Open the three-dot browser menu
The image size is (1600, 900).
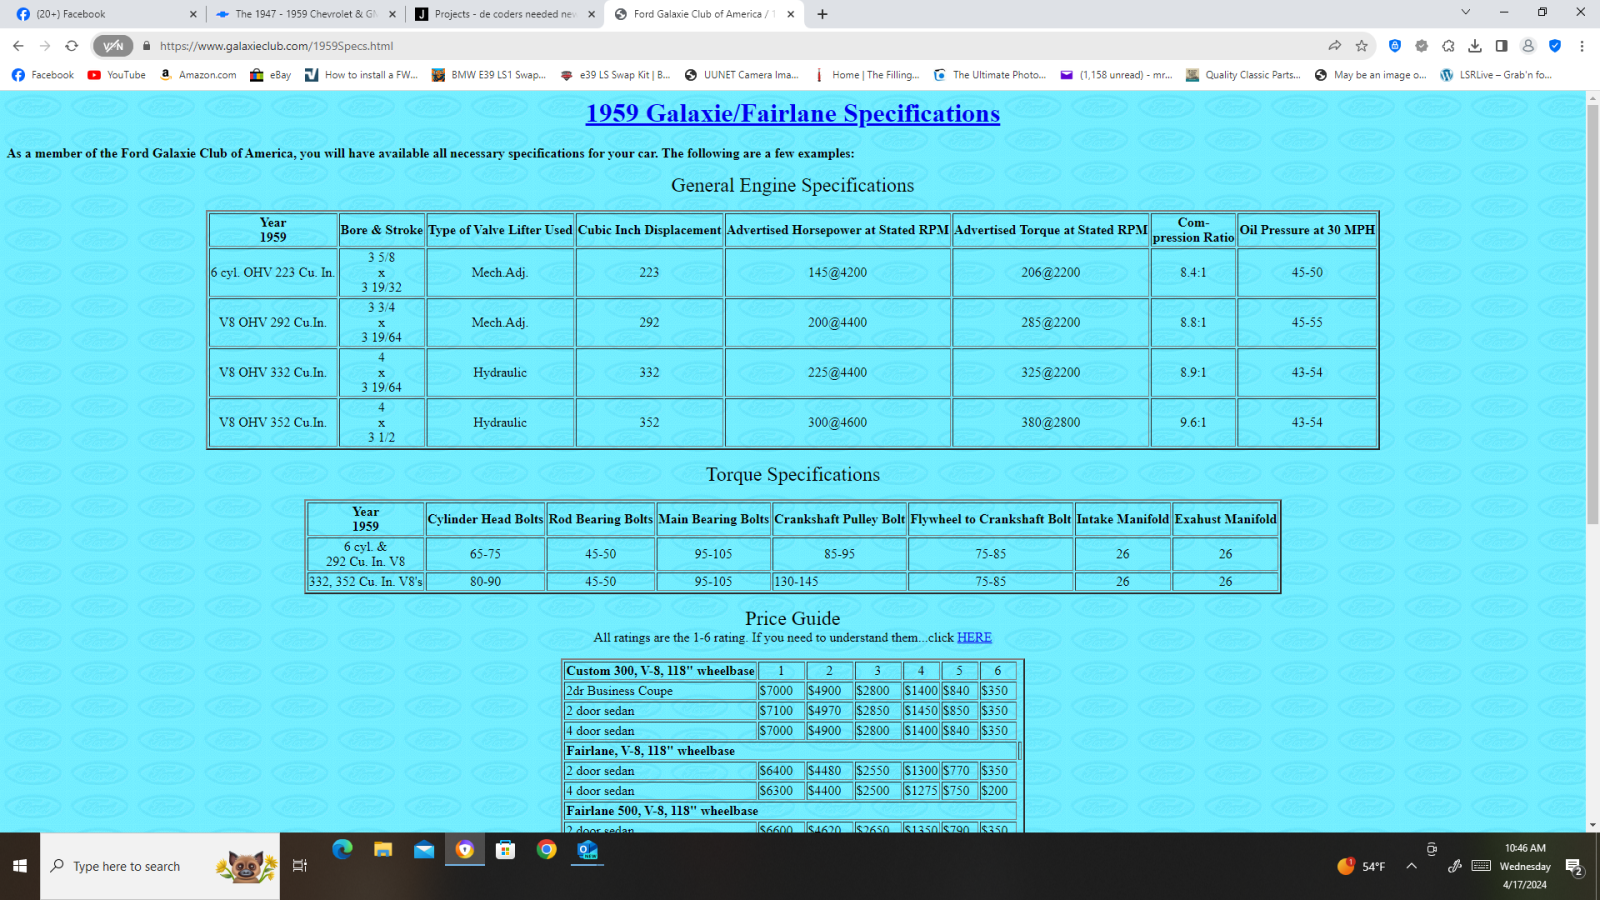1582,46
